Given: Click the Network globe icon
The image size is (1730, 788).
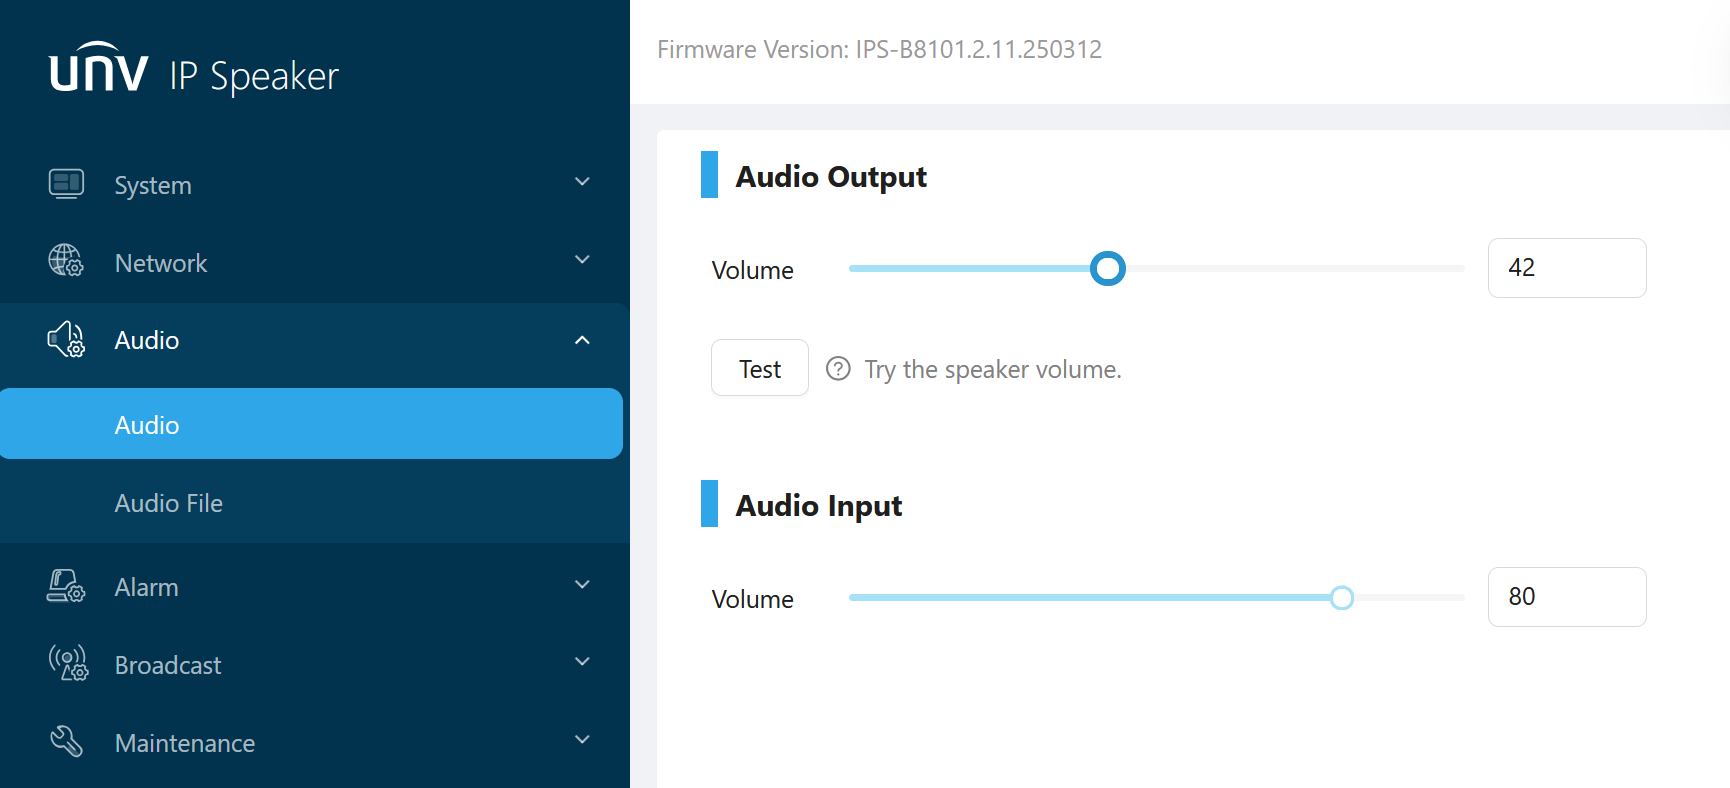Looking at the screenshot, I should pyautogui.click(x=66, y=260).
